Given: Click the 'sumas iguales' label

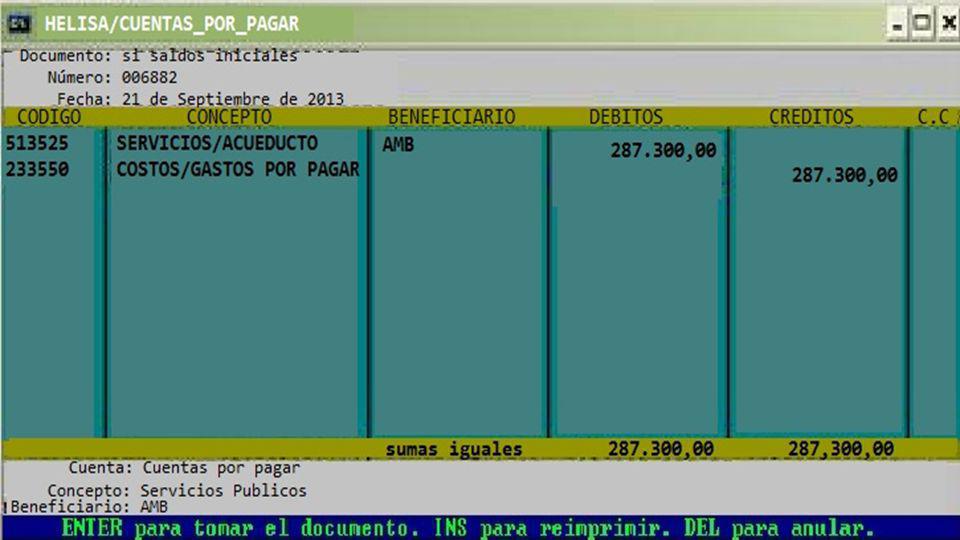Looking at the screenshot, I should coord(454,449).
